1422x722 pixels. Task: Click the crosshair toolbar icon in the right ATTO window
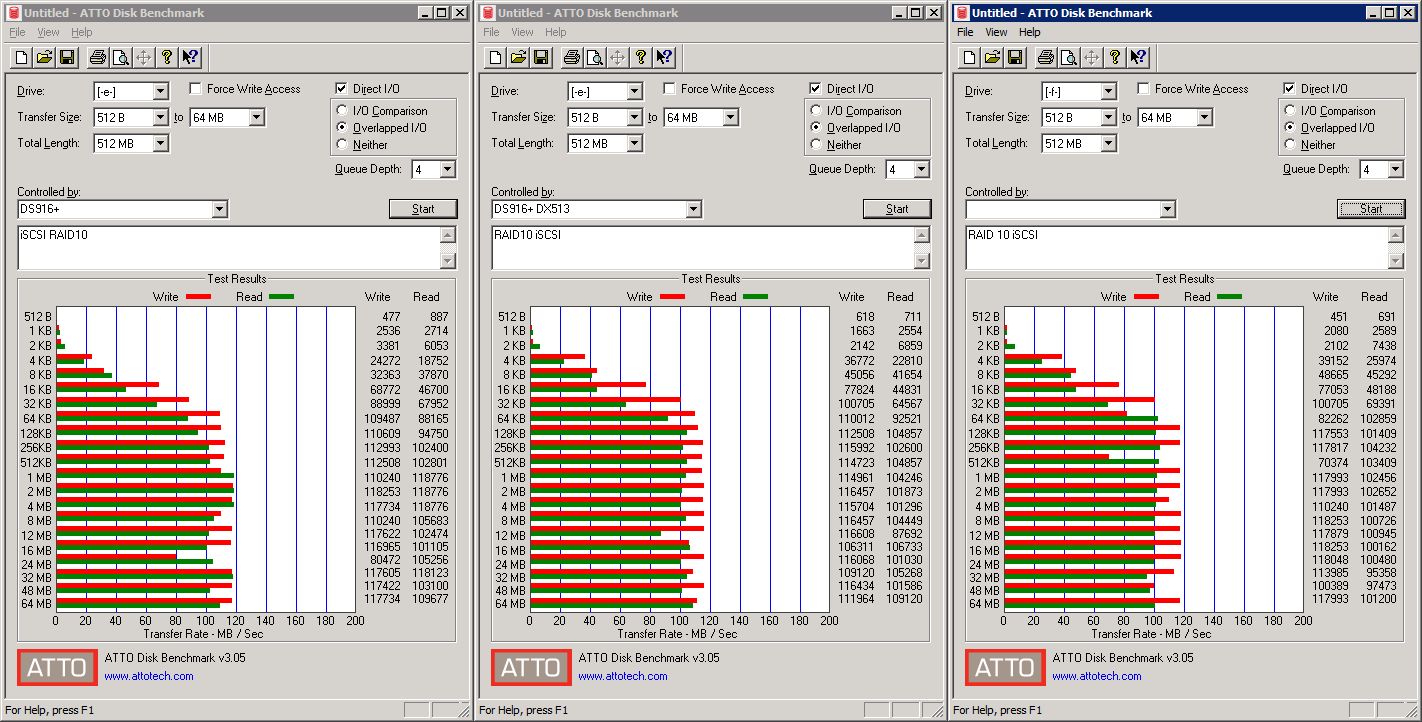(1091, 57)
